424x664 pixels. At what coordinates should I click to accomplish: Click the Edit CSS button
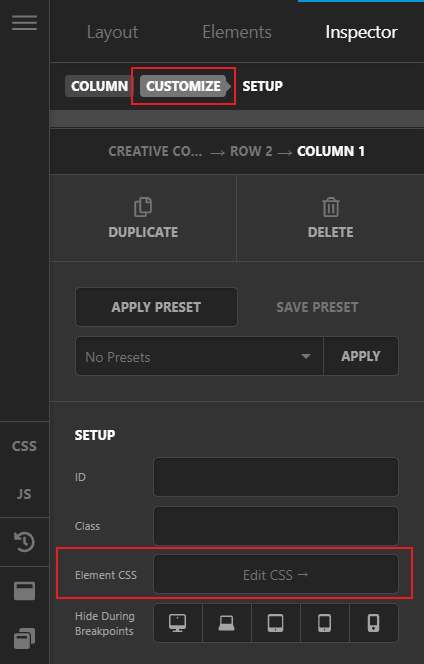click(276, 575)
